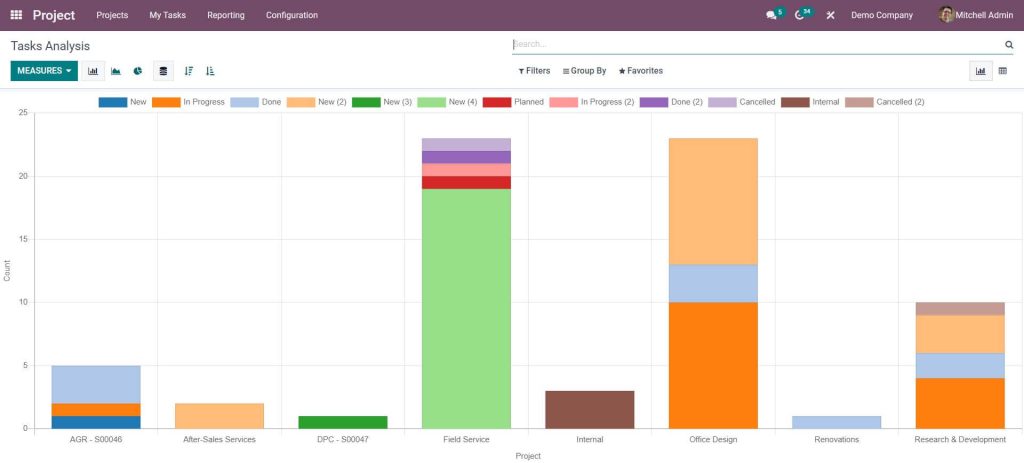Screen dimensions: 1024x463
Task: Toggle the In Progress (2) legend series
Action: [592, 102]
